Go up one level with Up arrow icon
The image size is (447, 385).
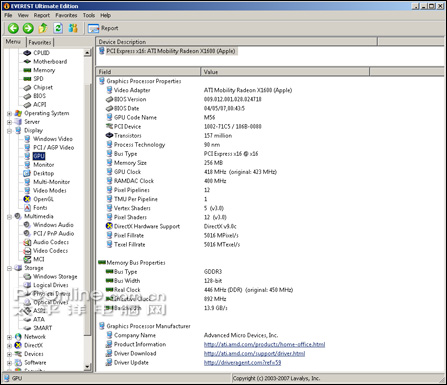tap(43, 28)
